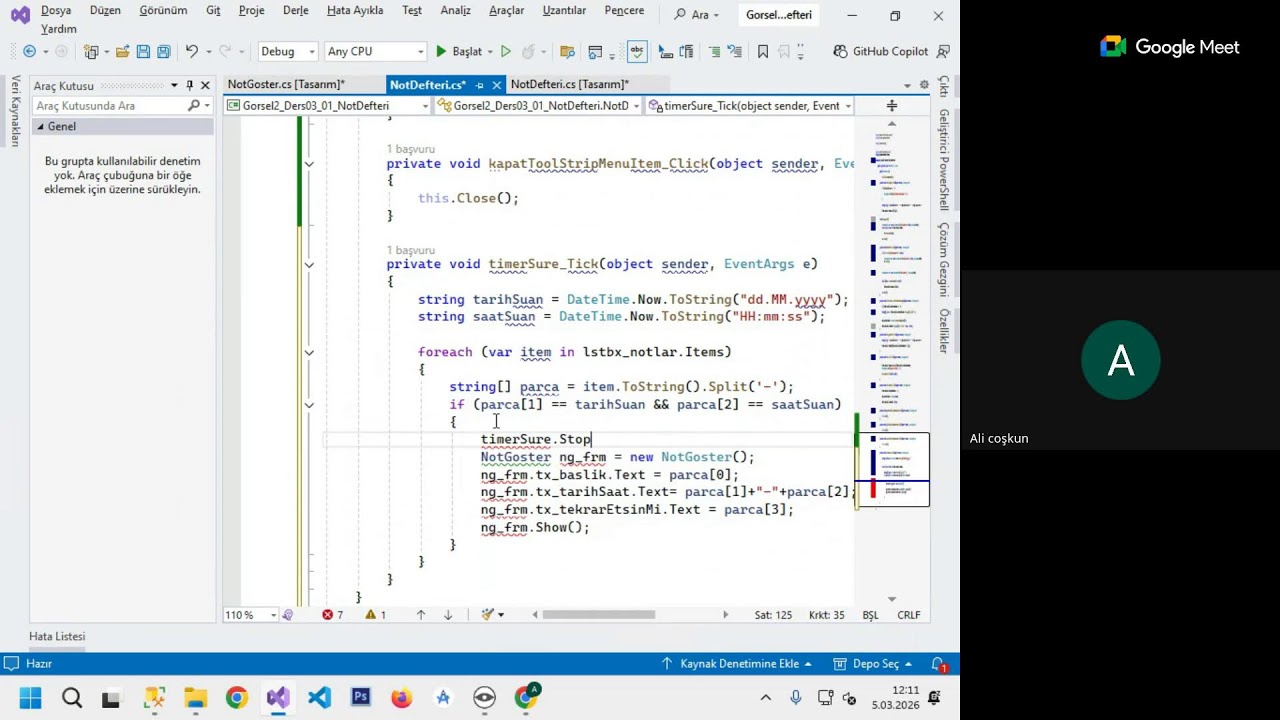This screenshot has width=1280, height=720.
Task: Open Photoshop from the taskbar
Action: pyautogui.click(x=361, y=697)
